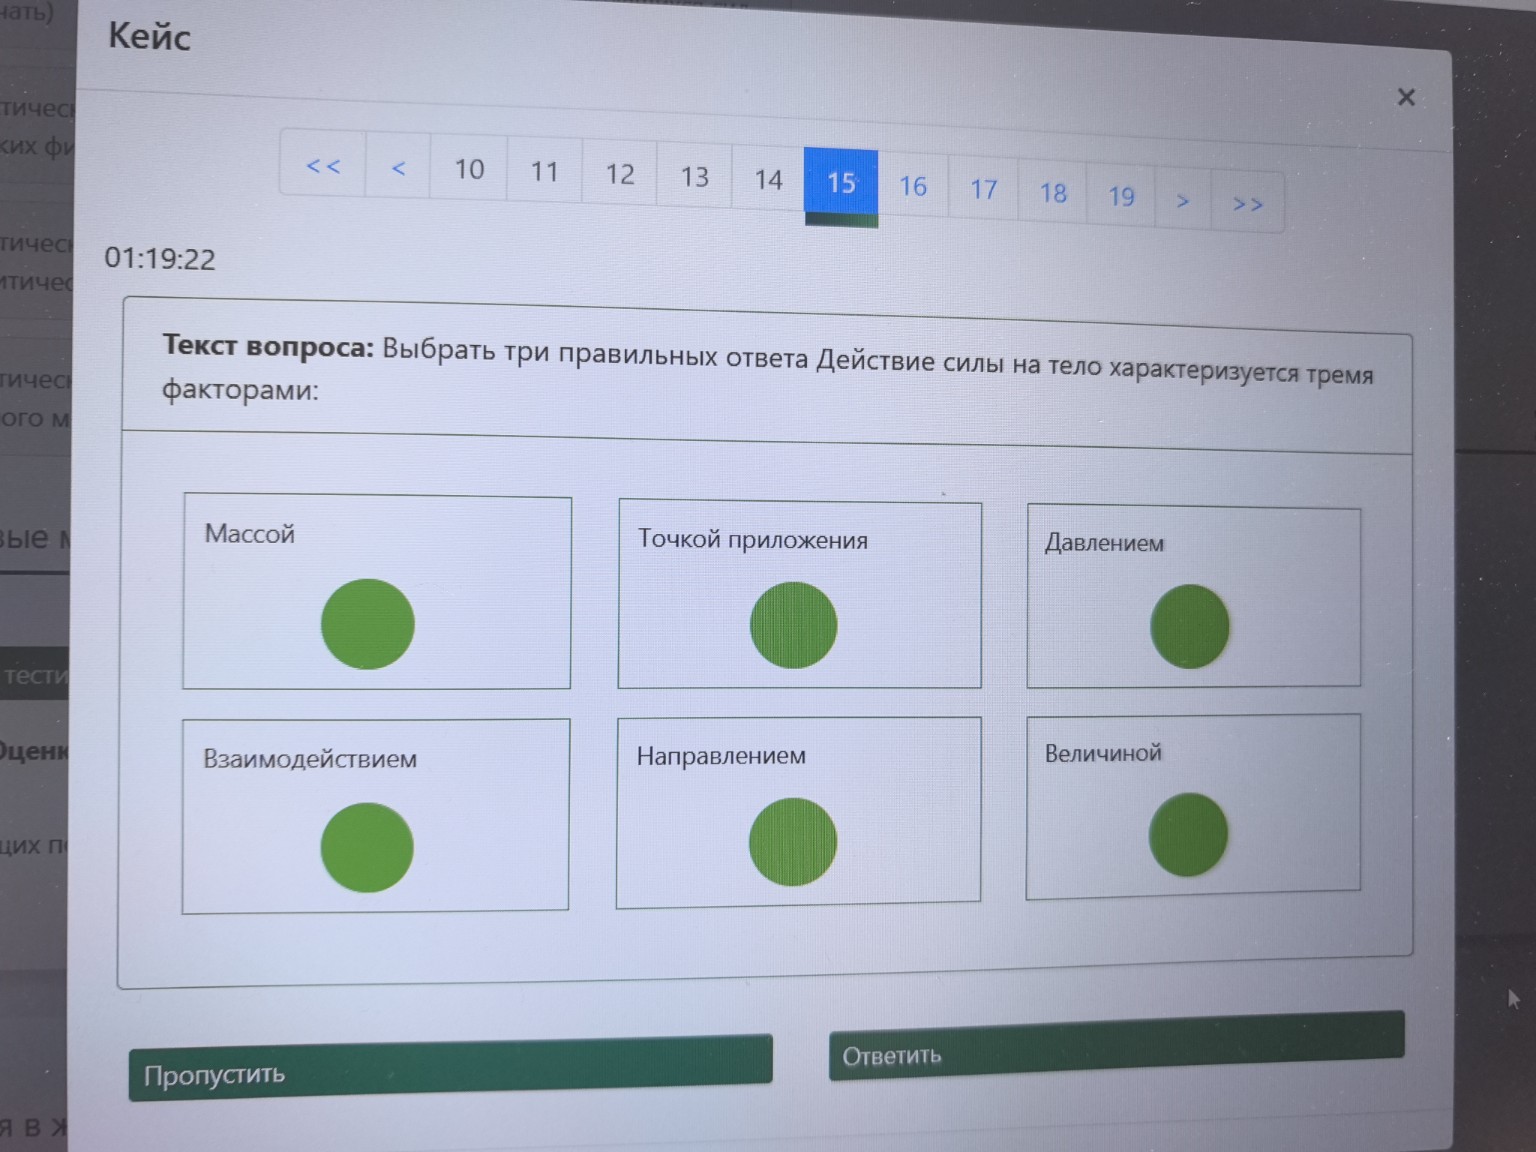Toggle the green circle under Давлением
This screenshot has width=1536, height=1152.
[1189, 627]
